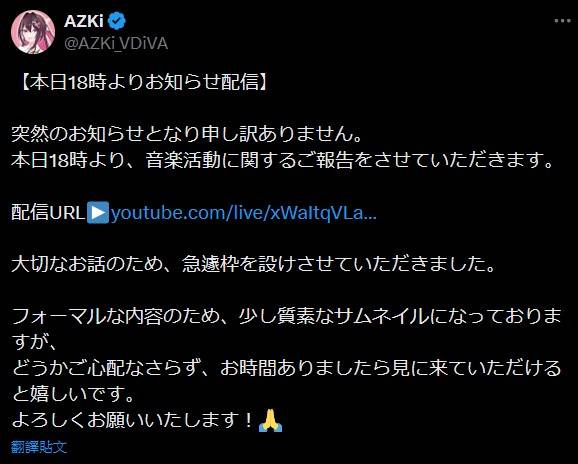Open AZKi's profile avatar picture
The height and width of the screenshot is (464, 578).
coord(33,32)
